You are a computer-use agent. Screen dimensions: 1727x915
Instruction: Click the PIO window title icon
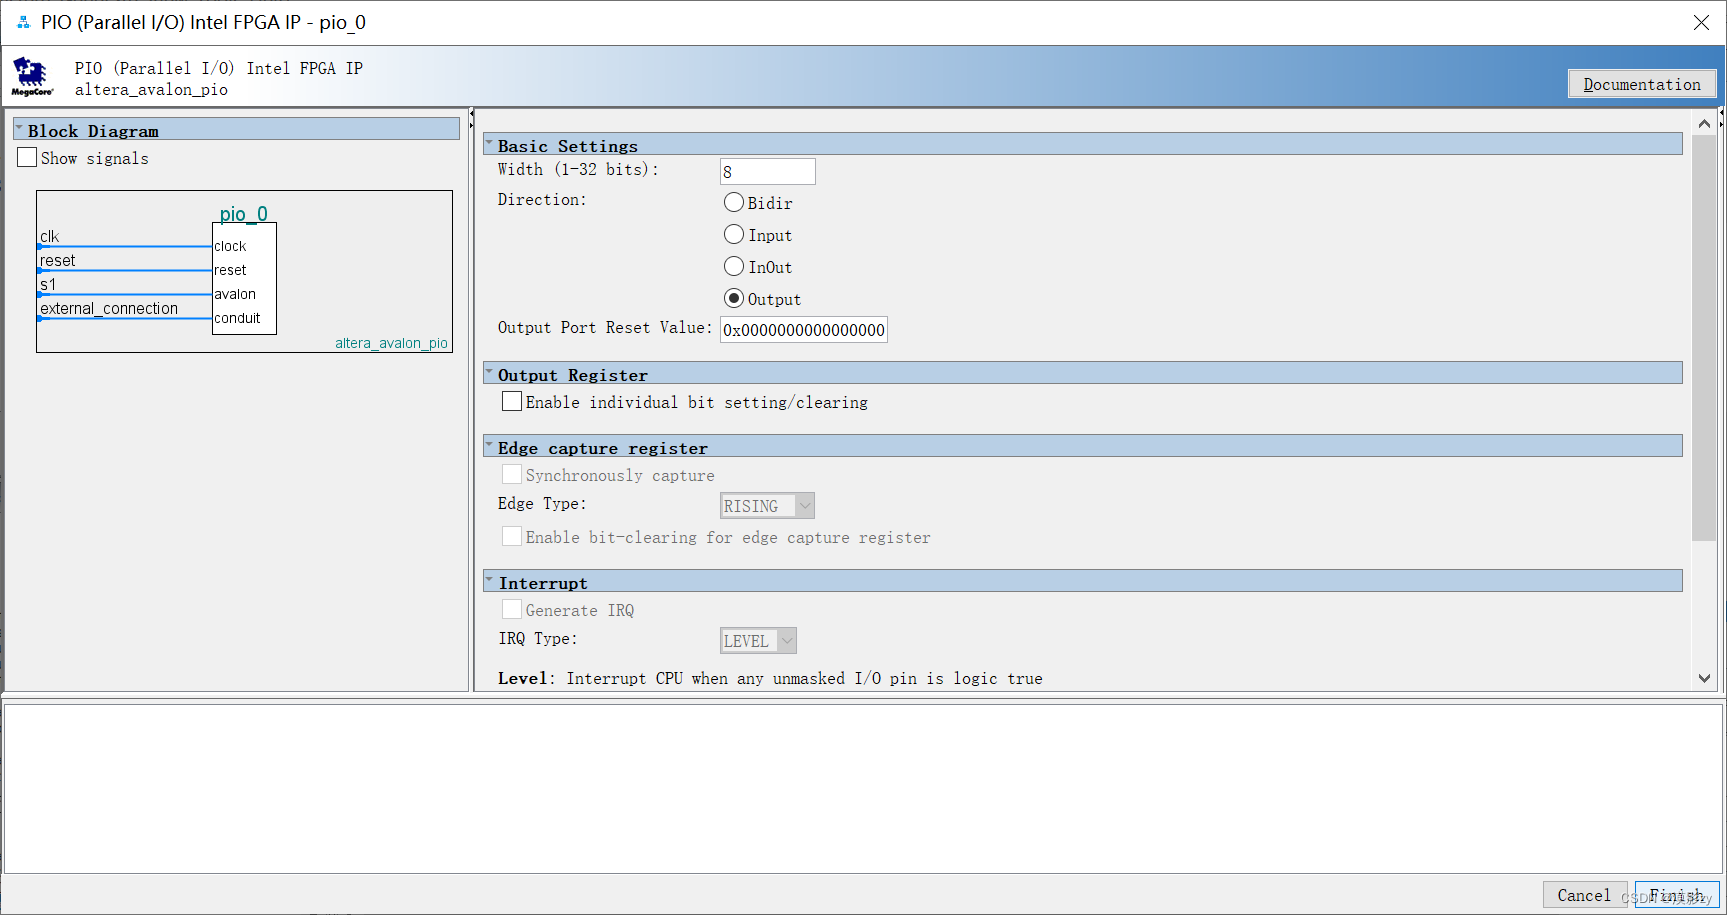(x=23, y=22)
